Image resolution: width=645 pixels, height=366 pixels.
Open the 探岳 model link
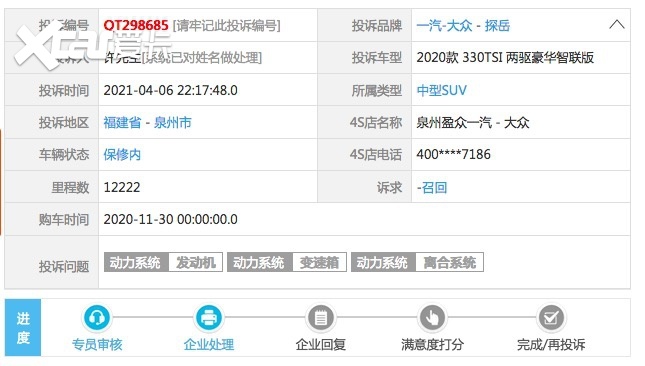pos(497,25)
